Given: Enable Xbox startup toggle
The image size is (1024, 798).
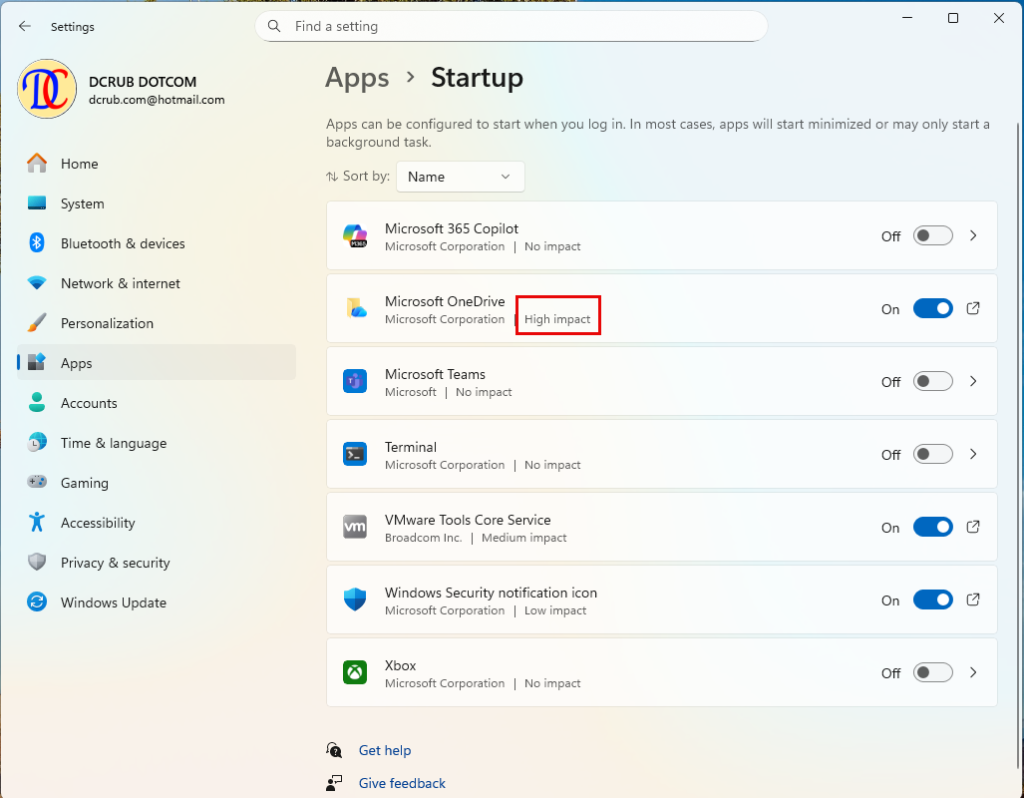Looking at the screenshot, I should [x=933, y=673].
